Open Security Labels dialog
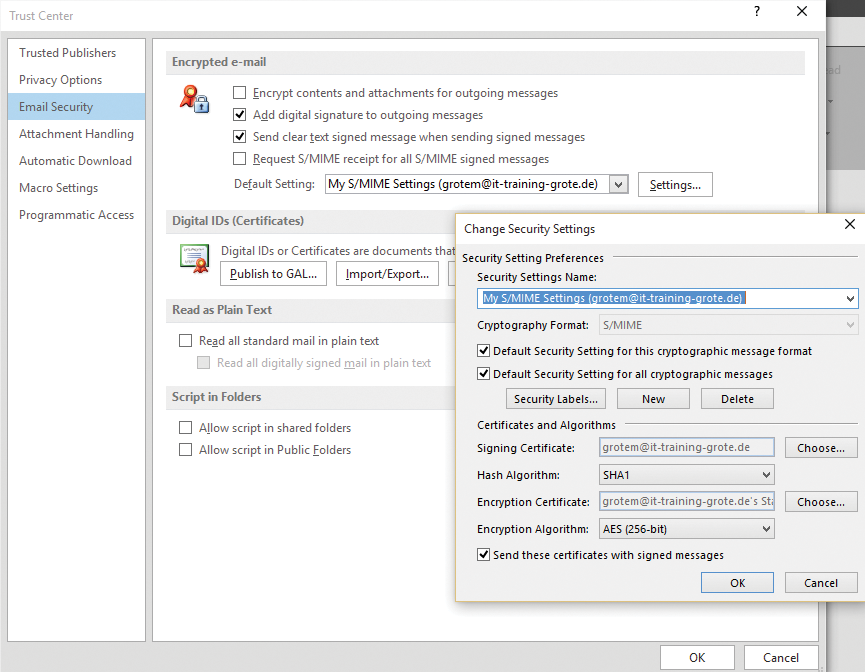This screenshot has height=672, width=865. tap(556, 398)
